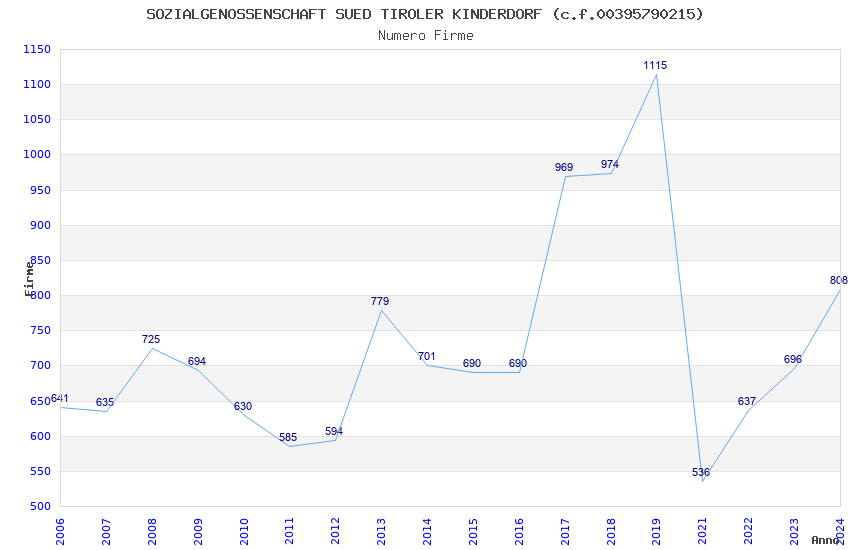The image size is (850, 550).
Task: Select y-axis value 1000
Action: [x=37, y=154]
